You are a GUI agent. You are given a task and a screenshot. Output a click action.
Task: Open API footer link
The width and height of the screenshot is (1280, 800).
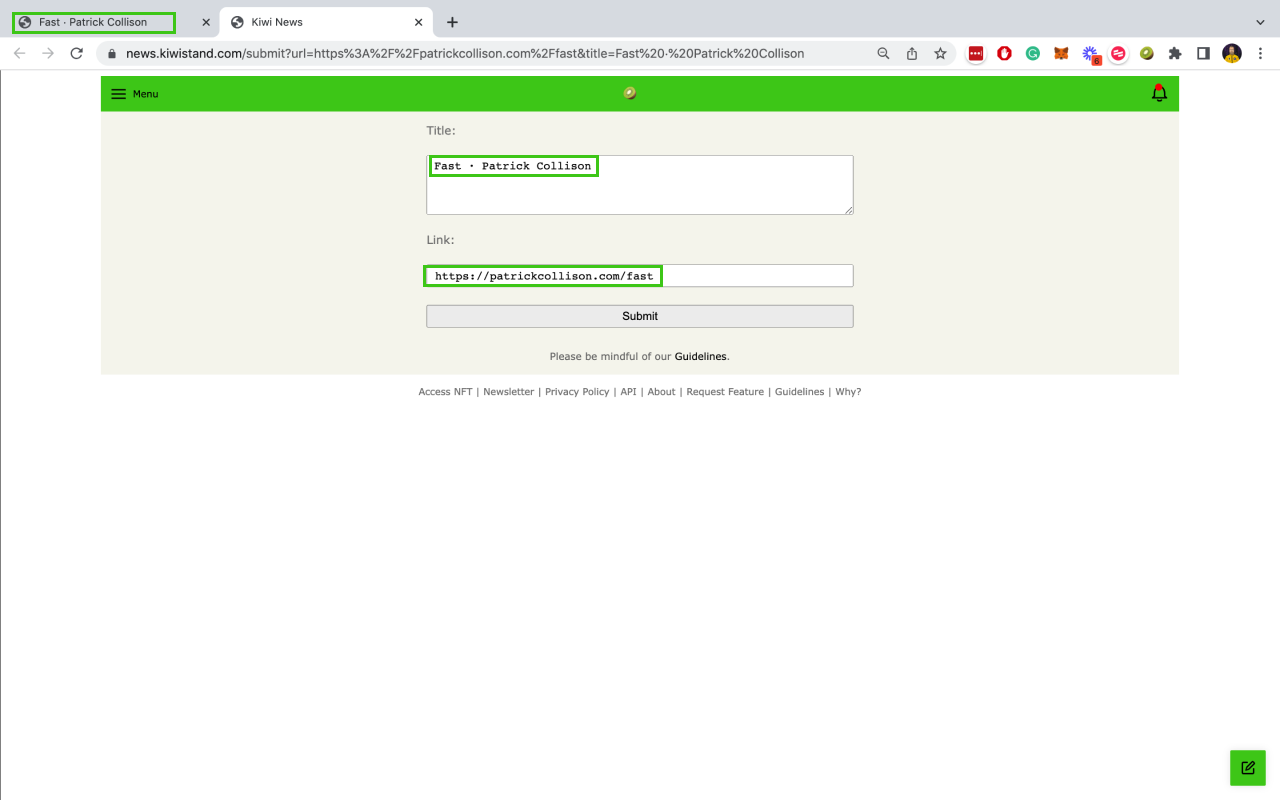(x=628, y=392)
